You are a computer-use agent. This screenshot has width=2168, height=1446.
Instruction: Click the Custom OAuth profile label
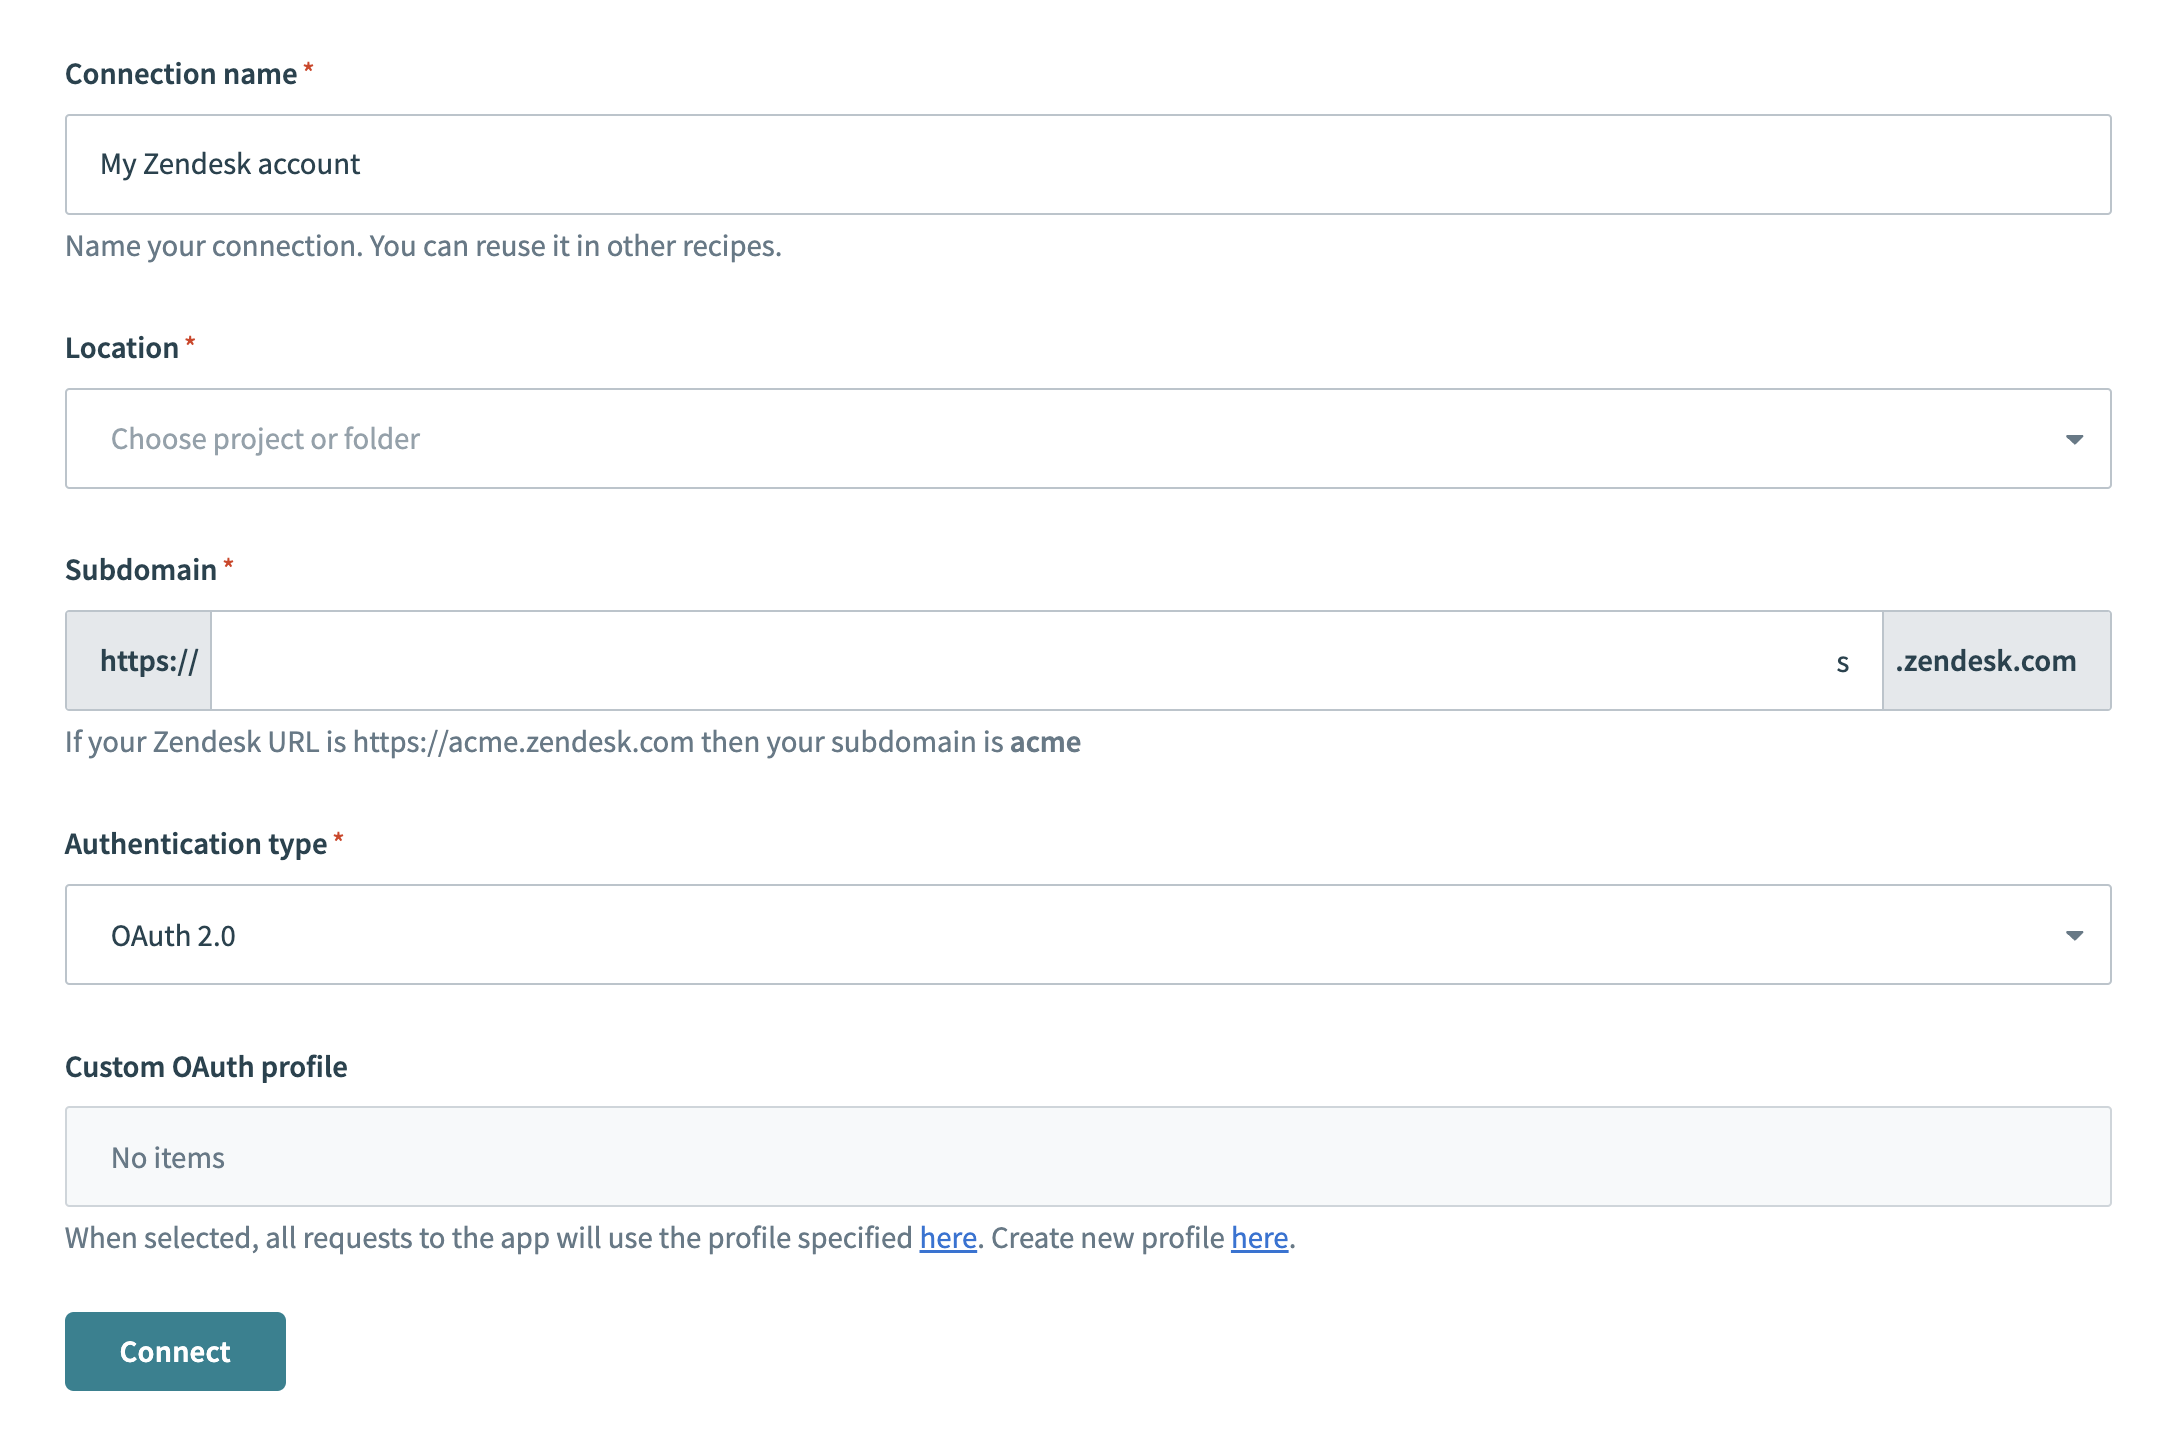pyautogui.click(x=206, y=1066)
